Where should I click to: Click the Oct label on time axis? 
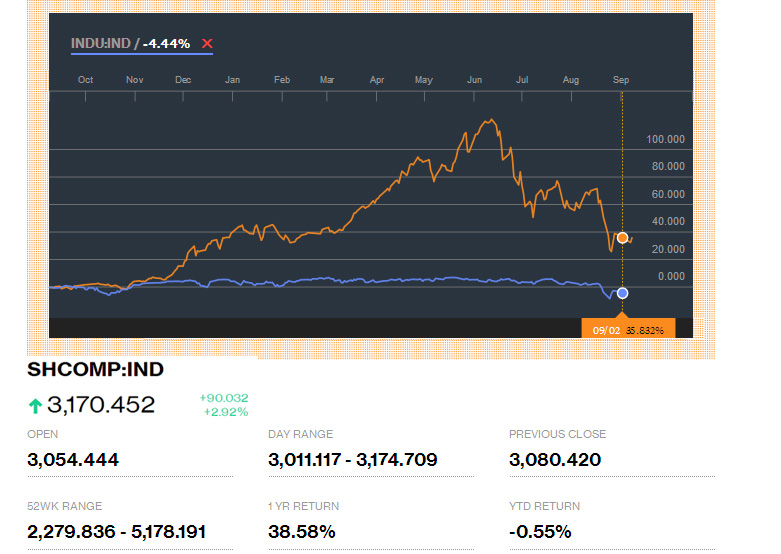click(86, 79)
